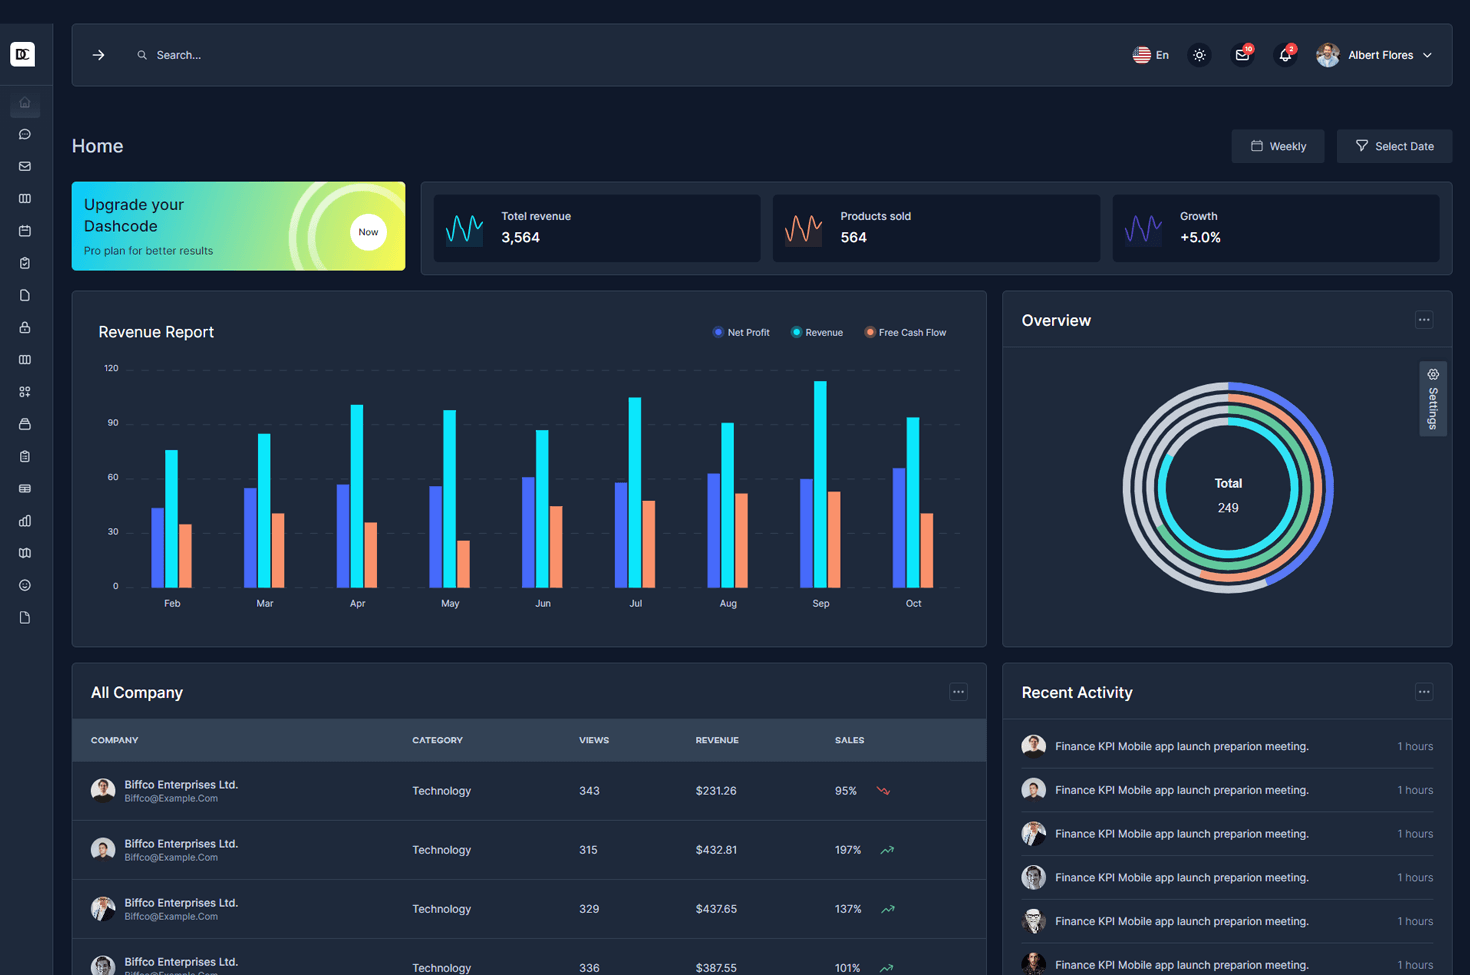Click the uptrend arrow beside 137%

887,909
